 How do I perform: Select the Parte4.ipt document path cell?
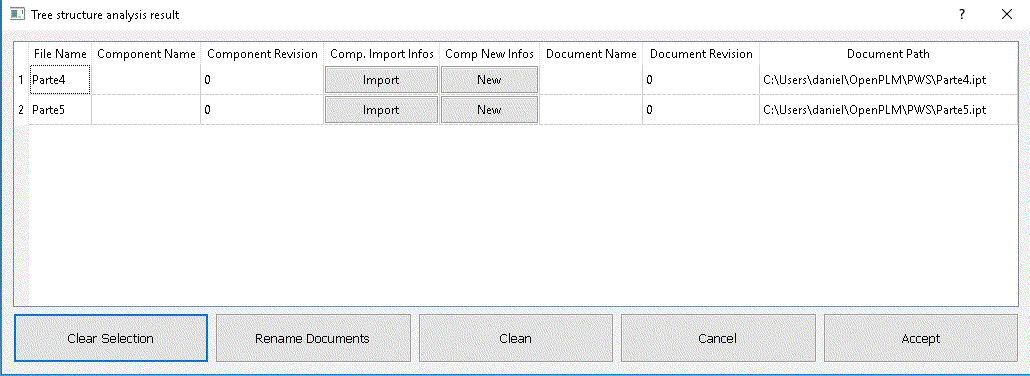[x=889, y=80]
